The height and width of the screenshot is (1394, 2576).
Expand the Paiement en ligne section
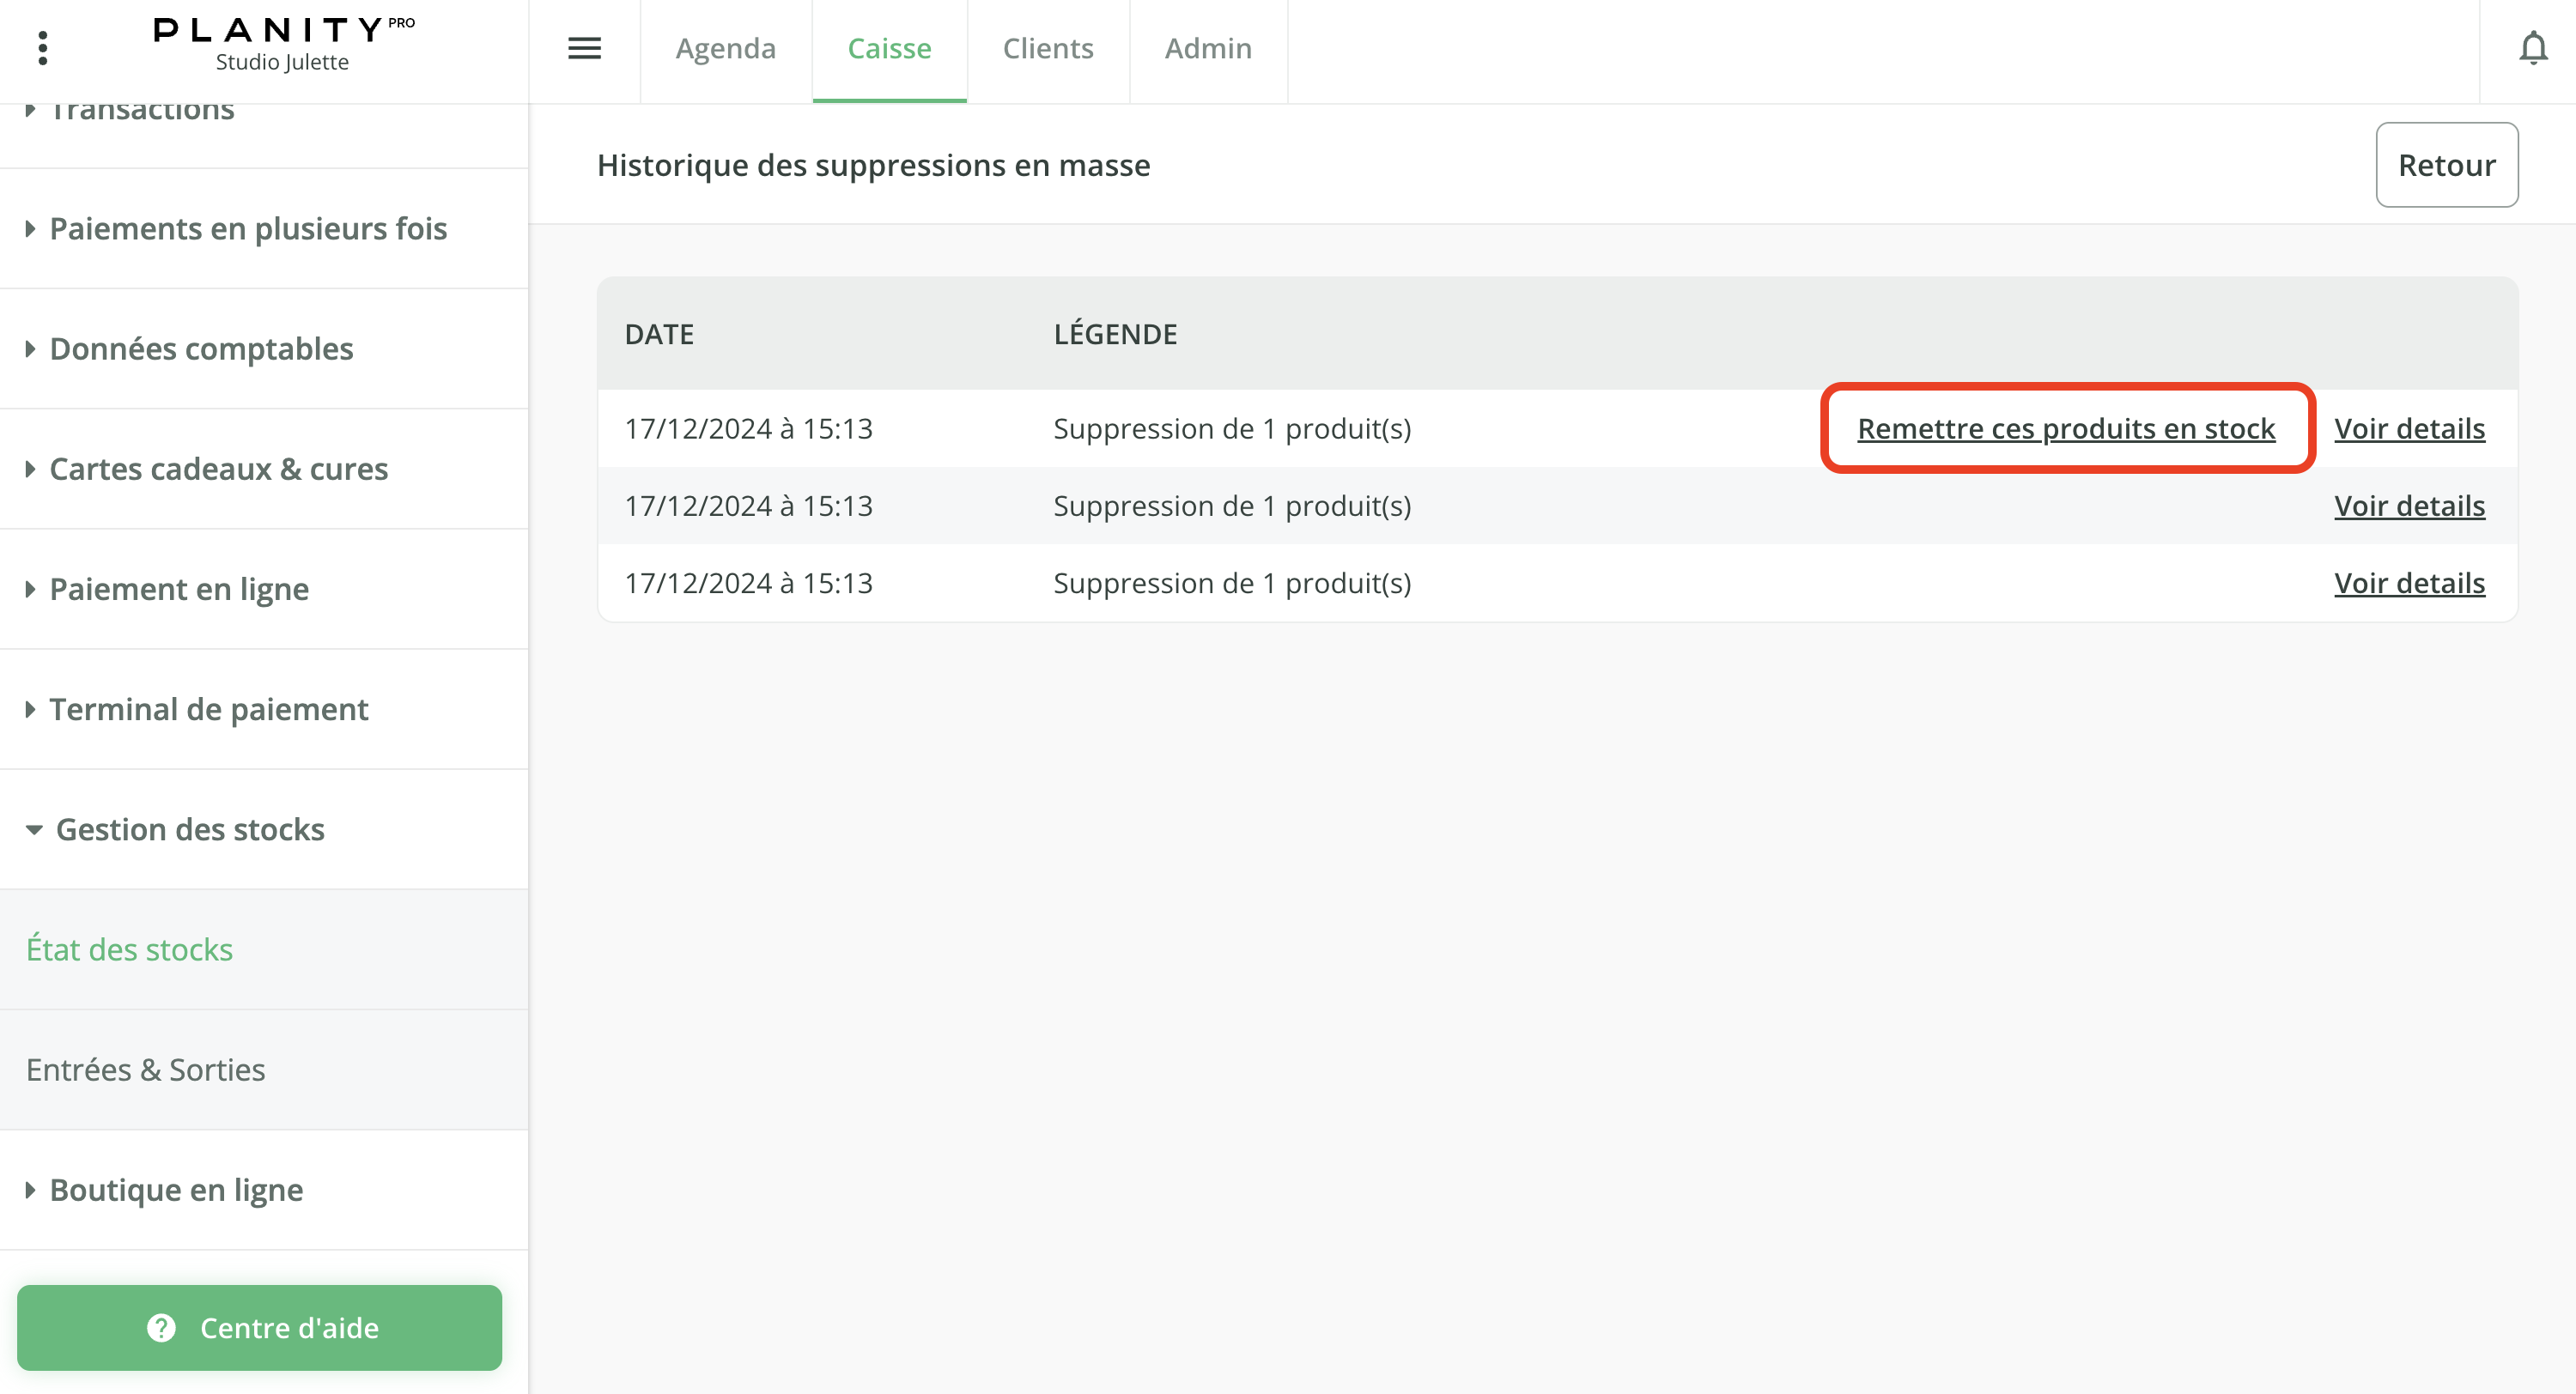(179, 589)
